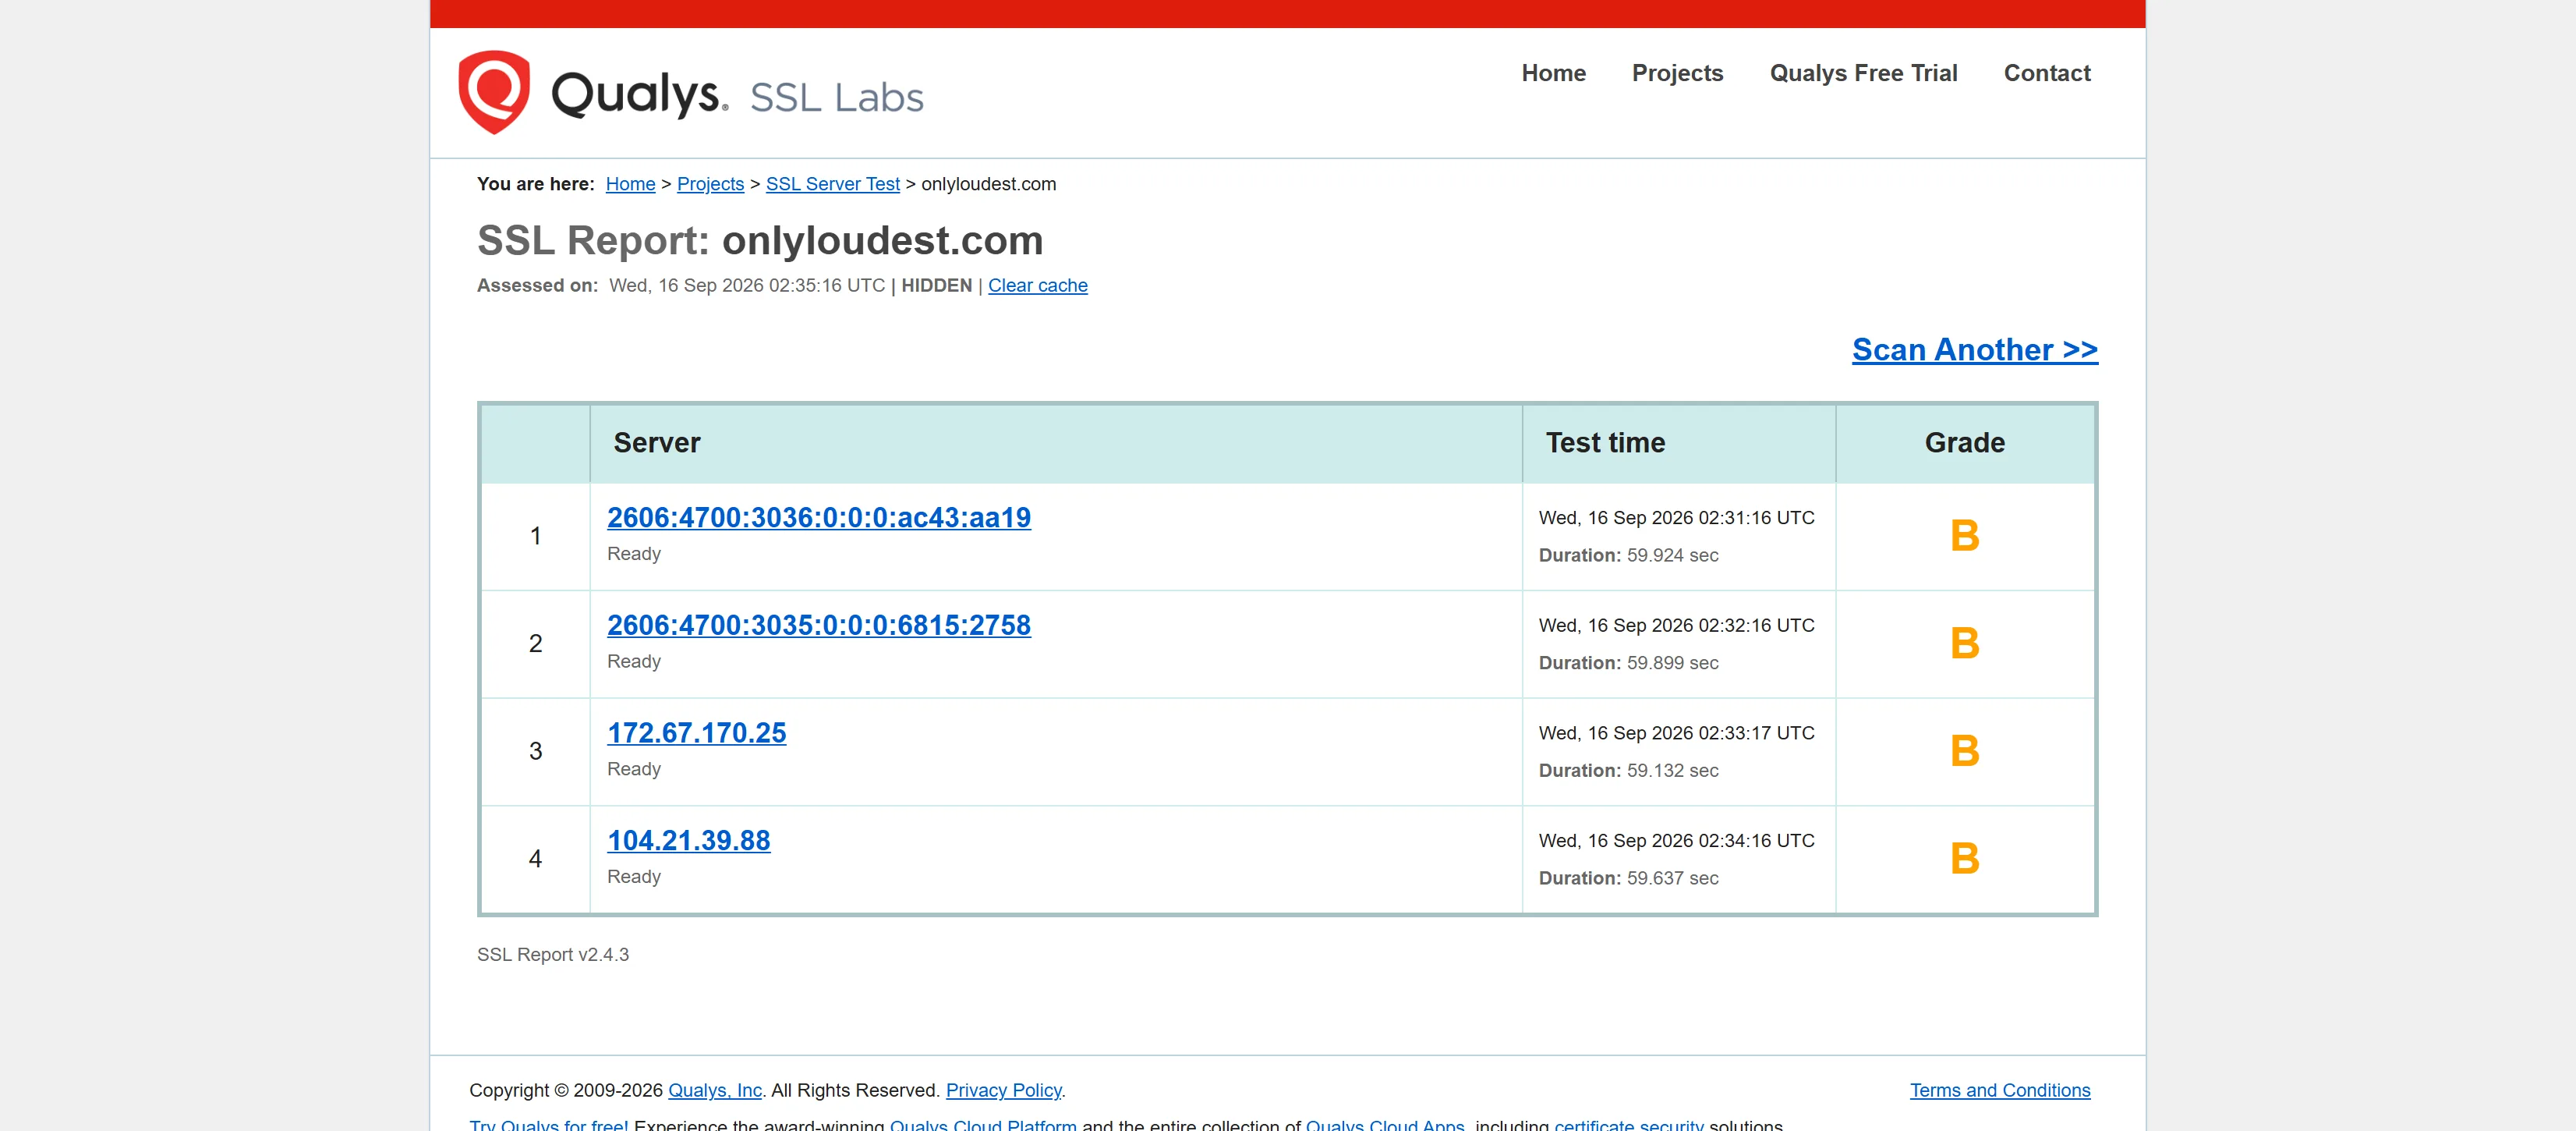Click the B grade for 104.21.39.88
2576x1131 pixels.
1964,859
